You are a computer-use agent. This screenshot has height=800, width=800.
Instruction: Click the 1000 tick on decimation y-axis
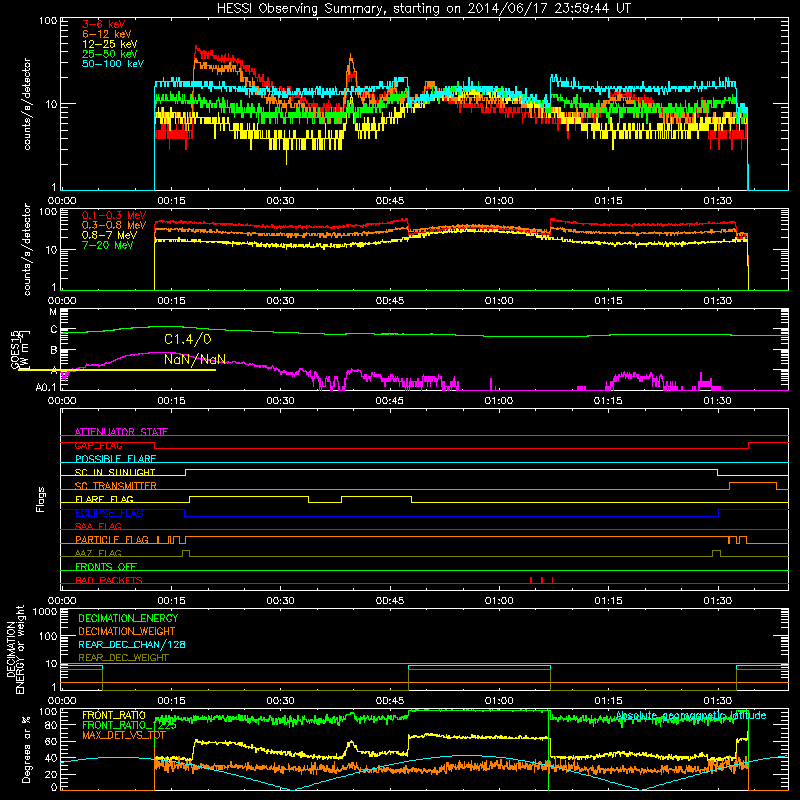coord(45,611)
